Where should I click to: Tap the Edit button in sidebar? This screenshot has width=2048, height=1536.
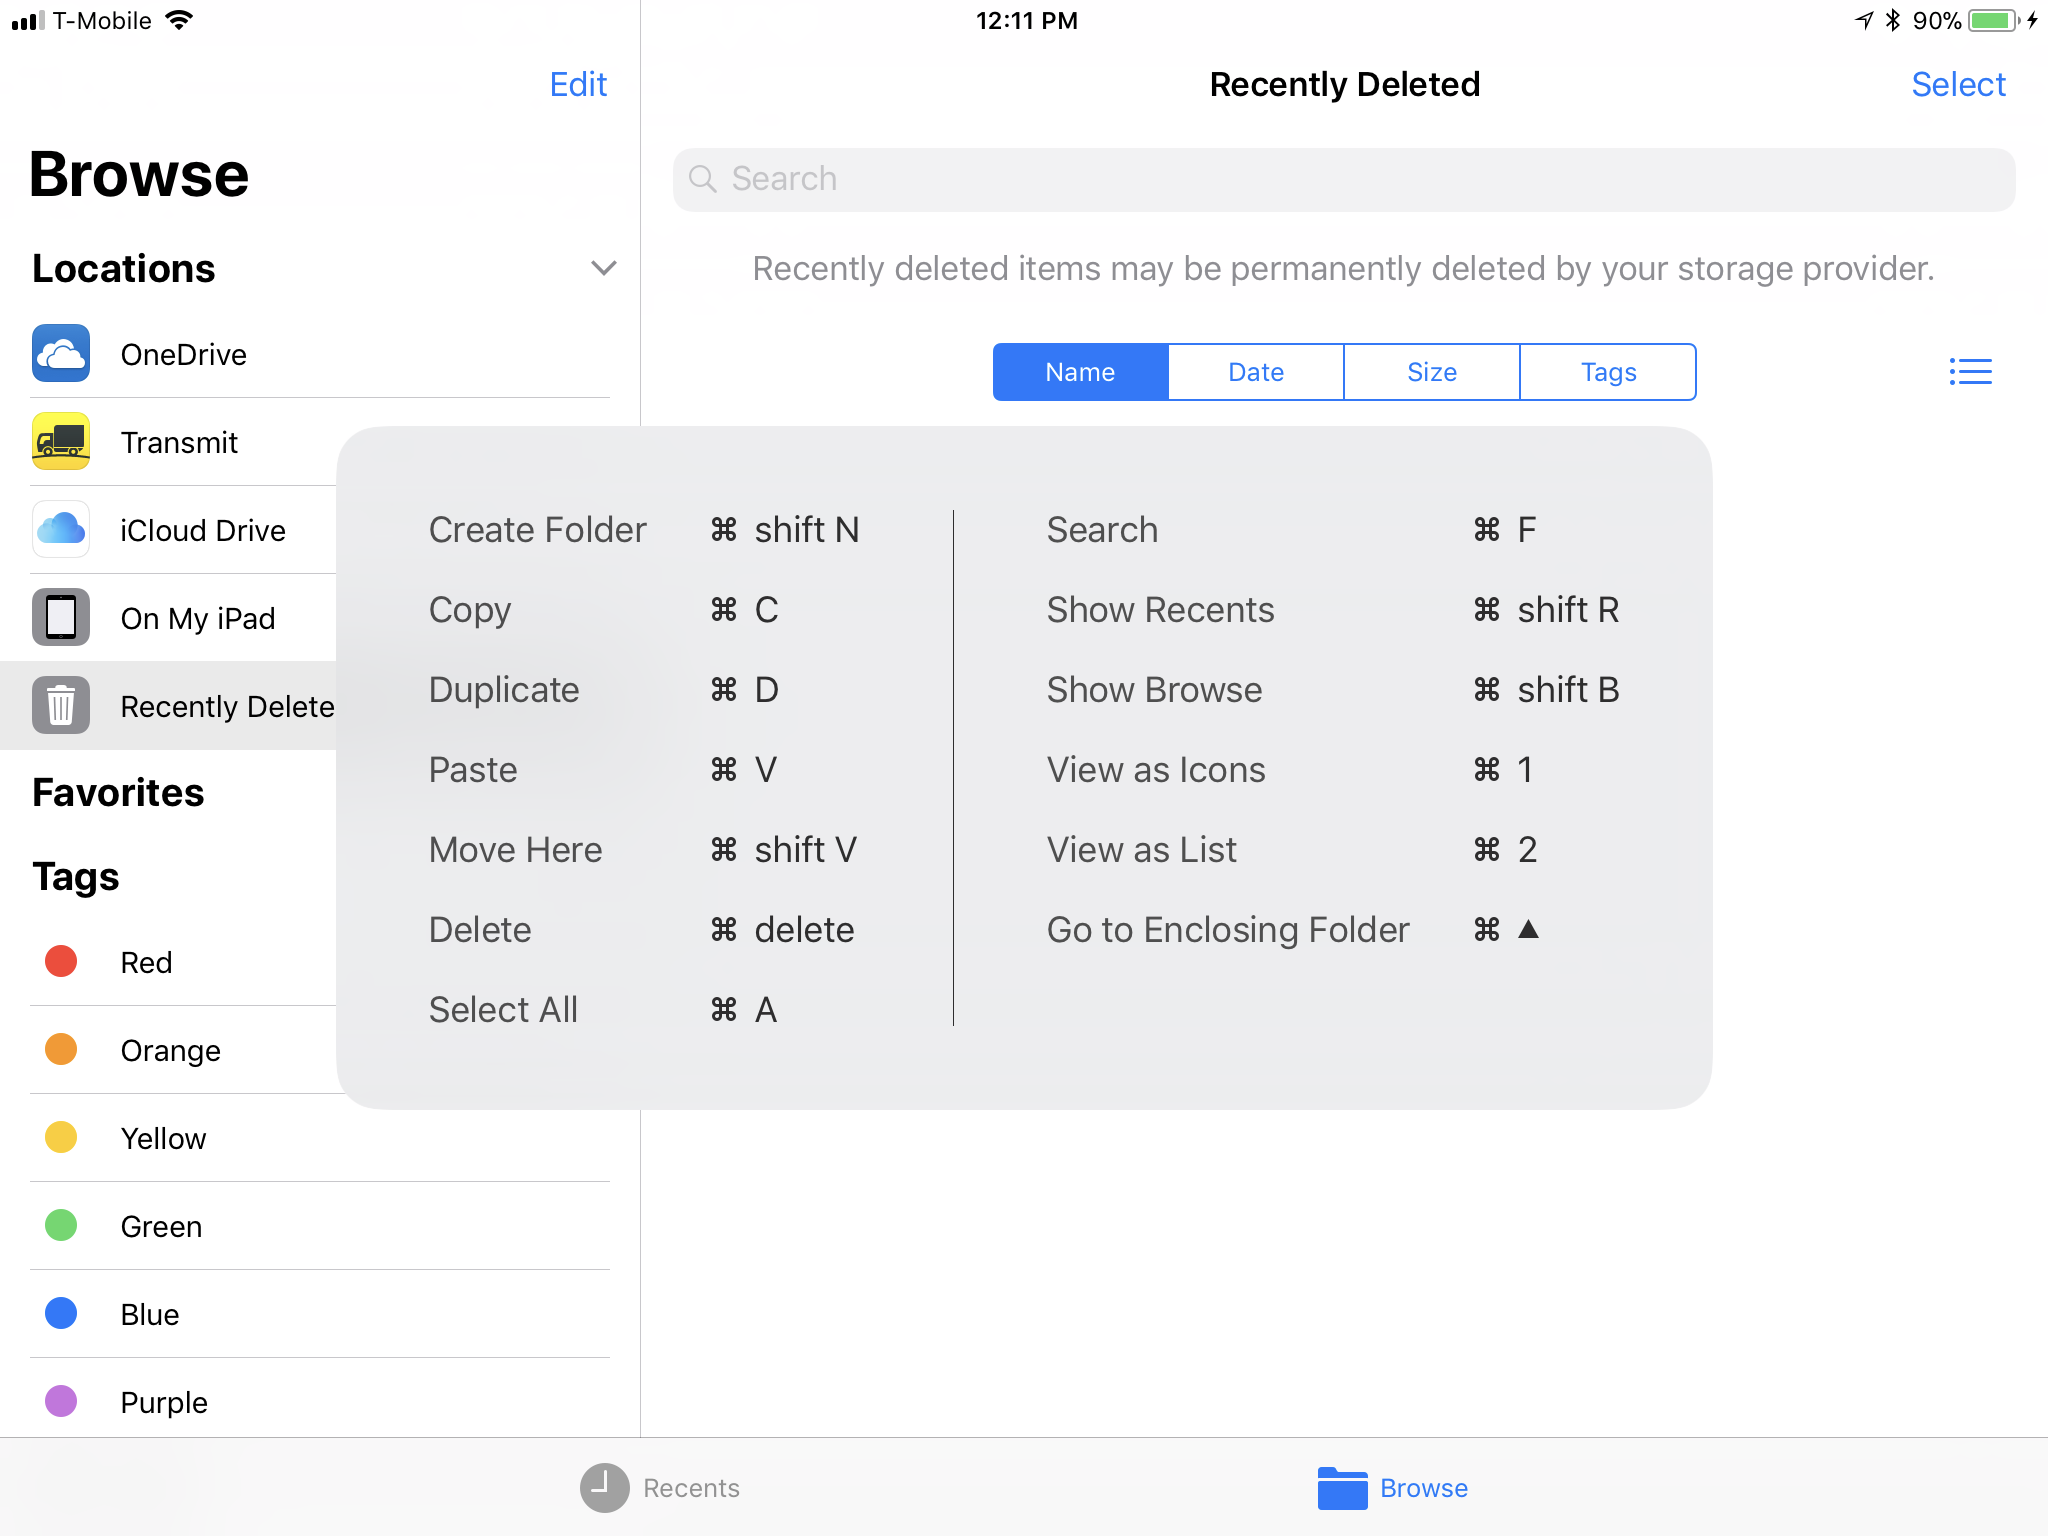[578, 85]
